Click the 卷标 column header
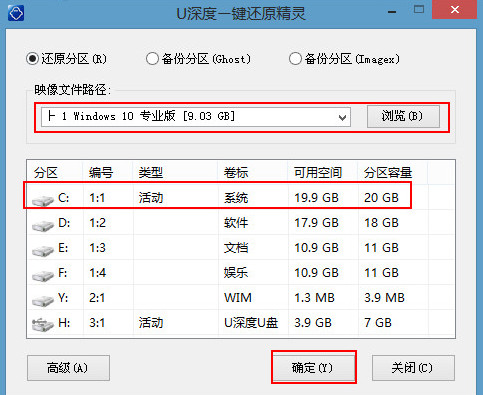Viewport: 483px width, 395px height. point(236,173)
